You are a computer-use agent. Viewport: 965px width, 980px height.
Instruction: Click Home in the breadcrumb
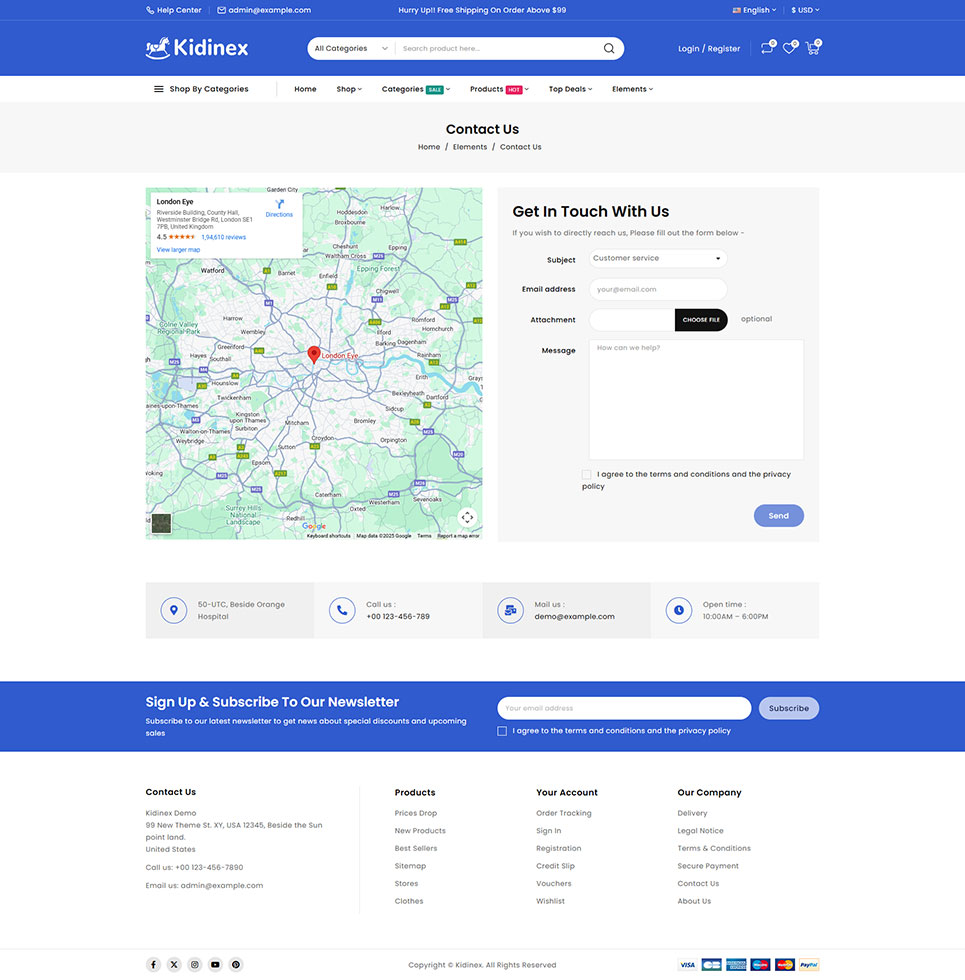click(429, 147)
